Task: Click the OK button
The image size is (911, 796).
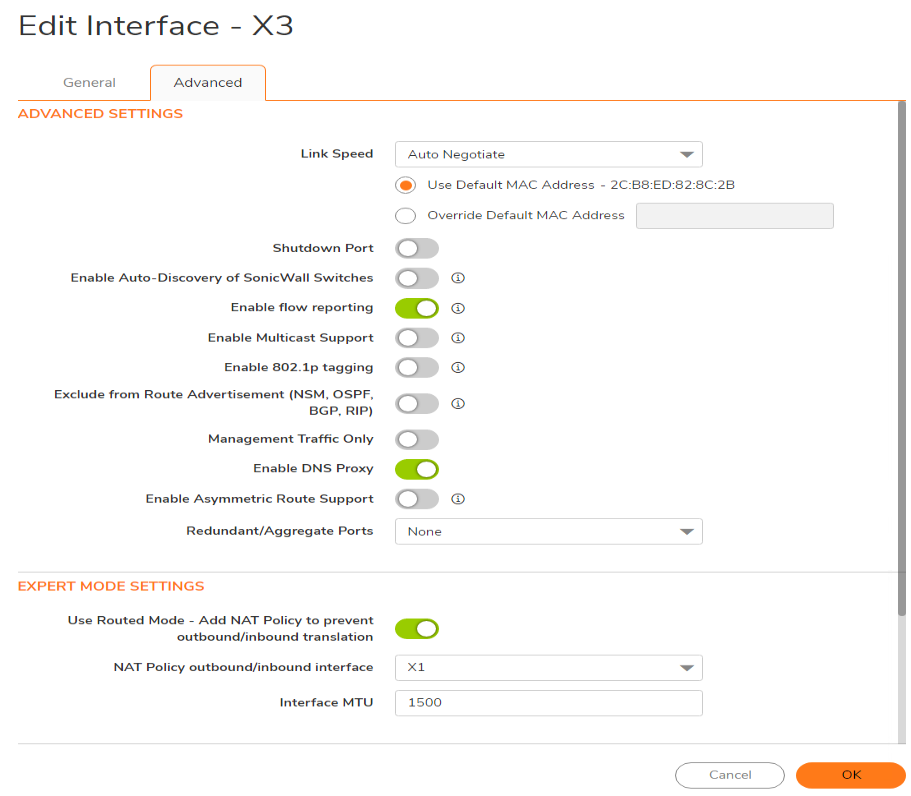Action: pos(850,775)
